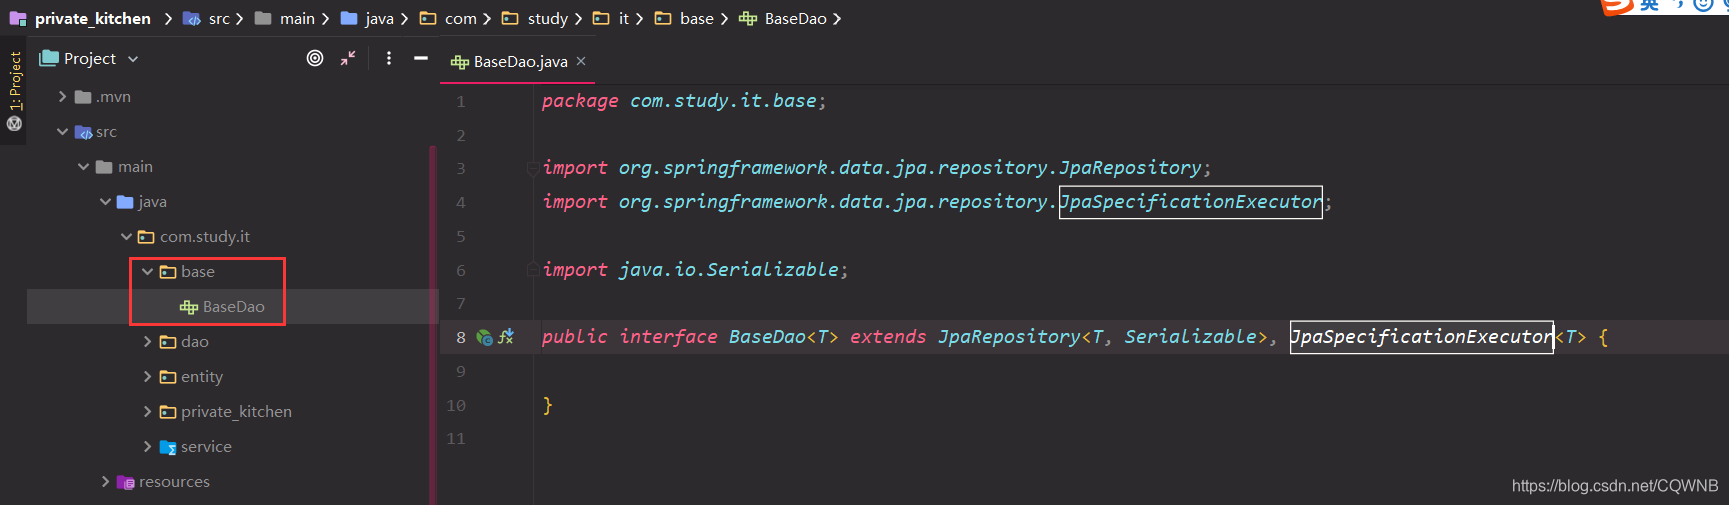Click the BaseDao interface icon in tree
The height and width of the screenshot is (505, 1729).
tap(188, 307)
